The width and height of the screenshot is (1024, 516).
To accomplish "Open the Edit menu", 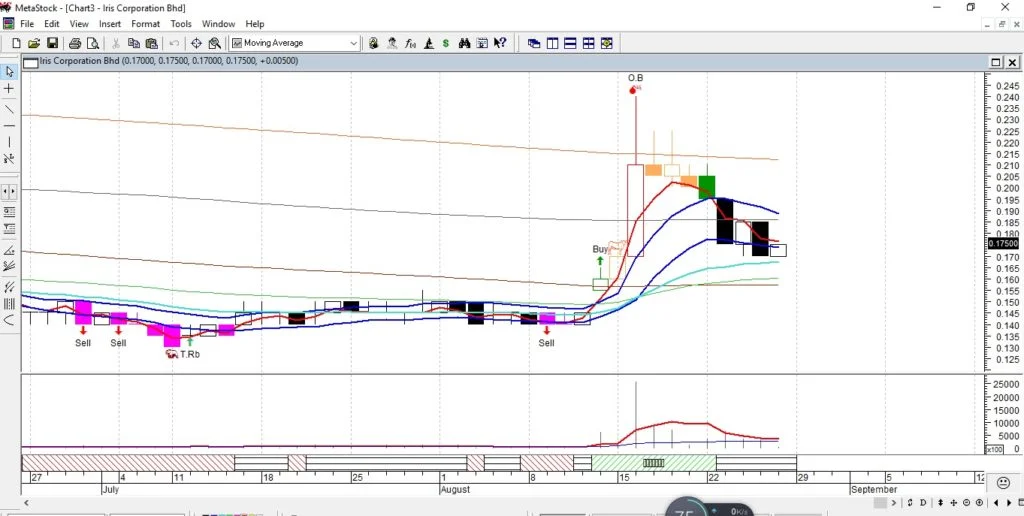I will point(52,24).
